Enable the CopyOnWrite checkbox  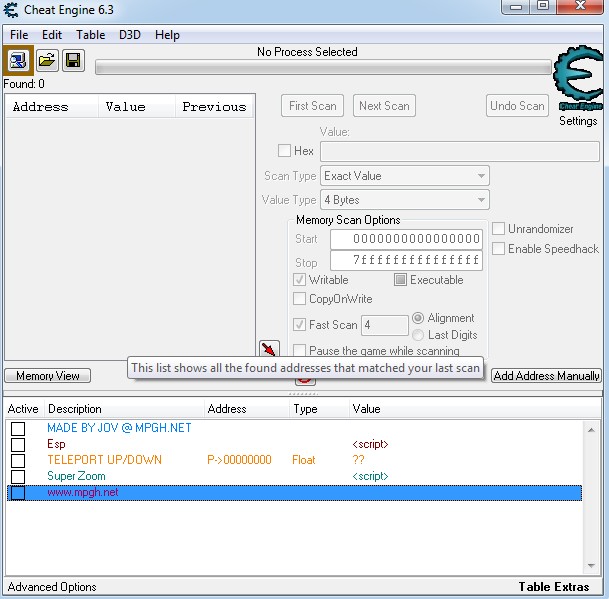[x=299, y=299]
